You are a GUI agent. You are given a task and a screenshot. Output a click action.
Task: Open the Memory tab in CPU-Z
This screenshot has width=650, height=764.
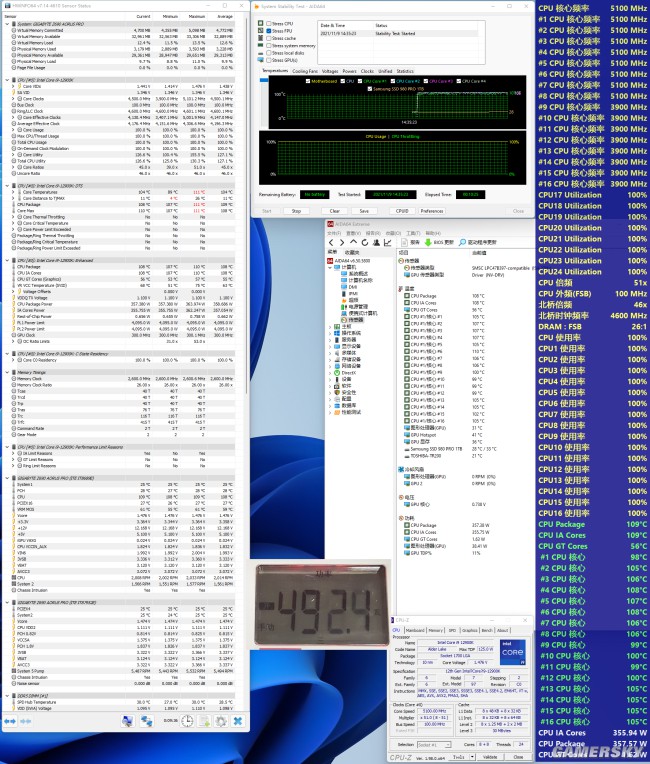(x=436, y=630)
